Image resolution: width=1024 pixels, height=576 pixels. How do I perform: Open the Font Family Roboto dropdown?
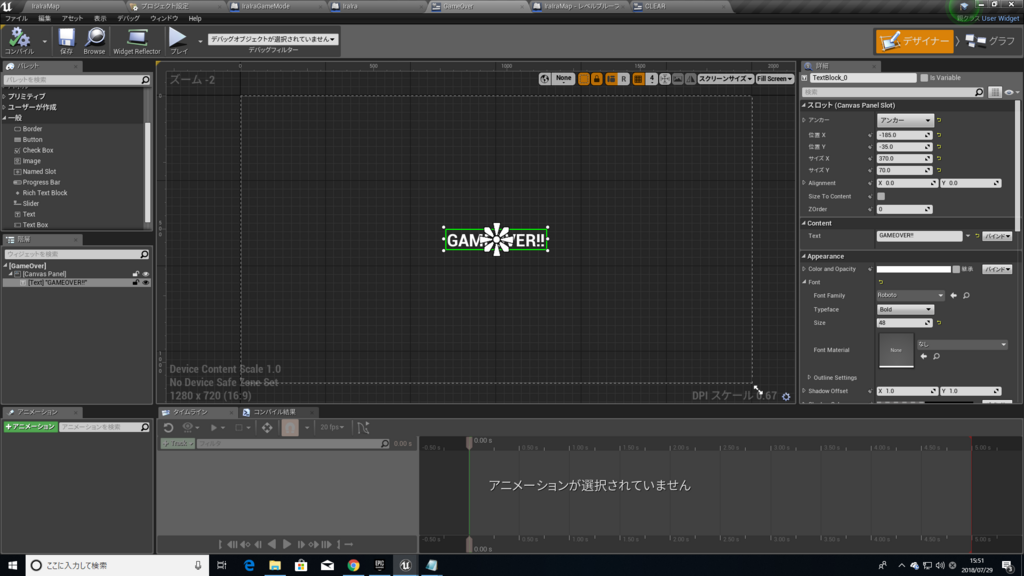910,295
